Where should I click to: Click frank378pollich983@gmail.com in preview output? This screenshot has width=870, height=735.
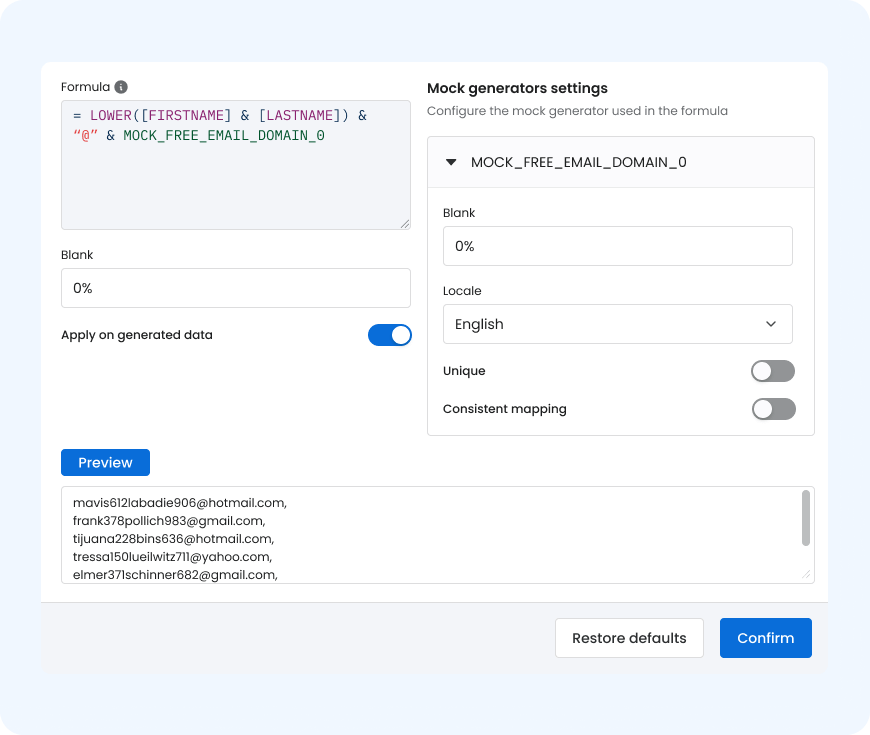point(168,521)
